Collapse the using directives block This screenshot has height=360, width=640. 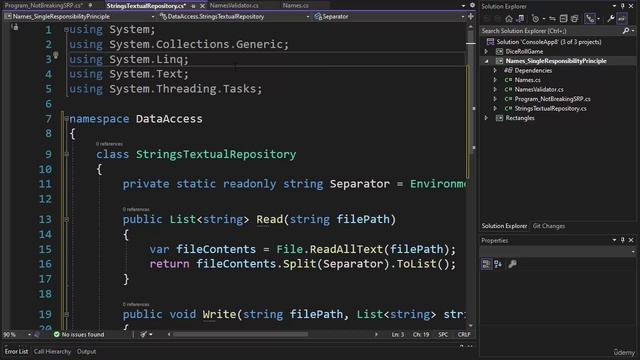[67, 29]
